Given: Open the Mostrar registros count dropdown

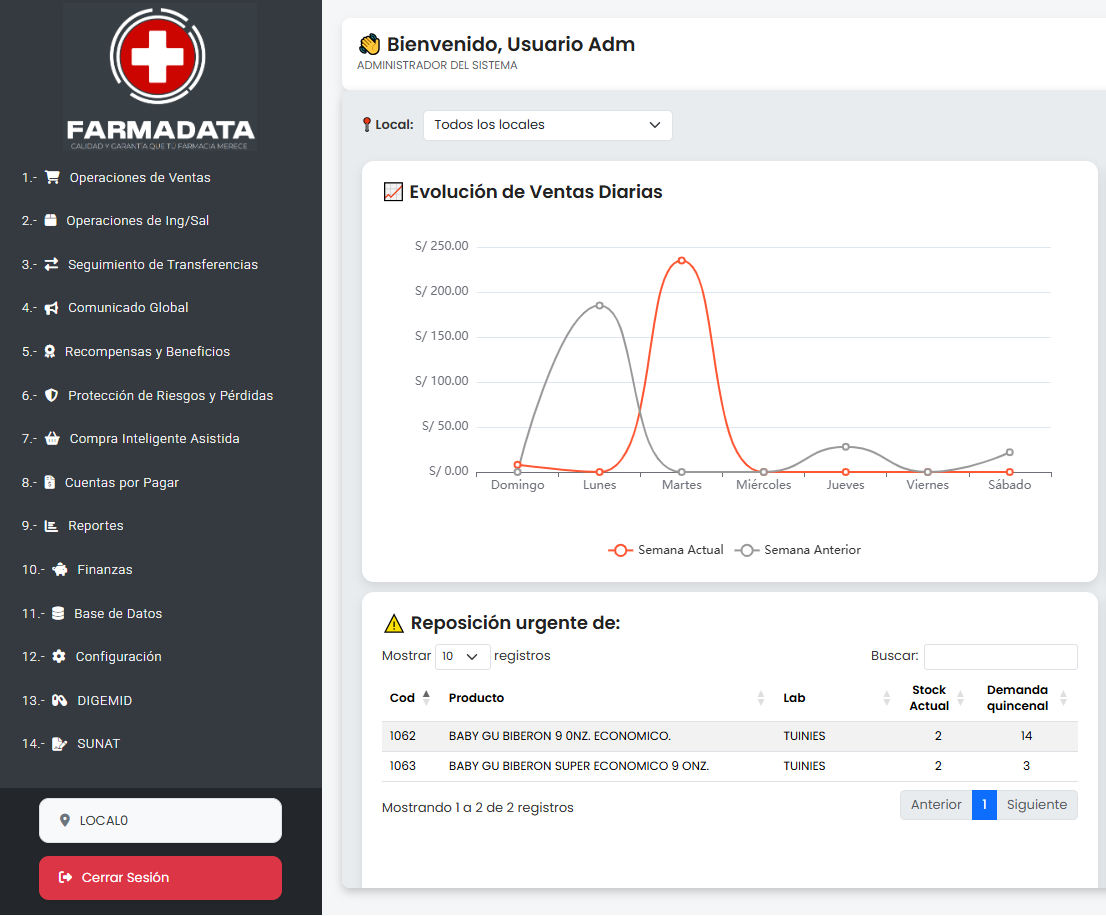Looking at the screenshot, I should click(x=462, y=657).
